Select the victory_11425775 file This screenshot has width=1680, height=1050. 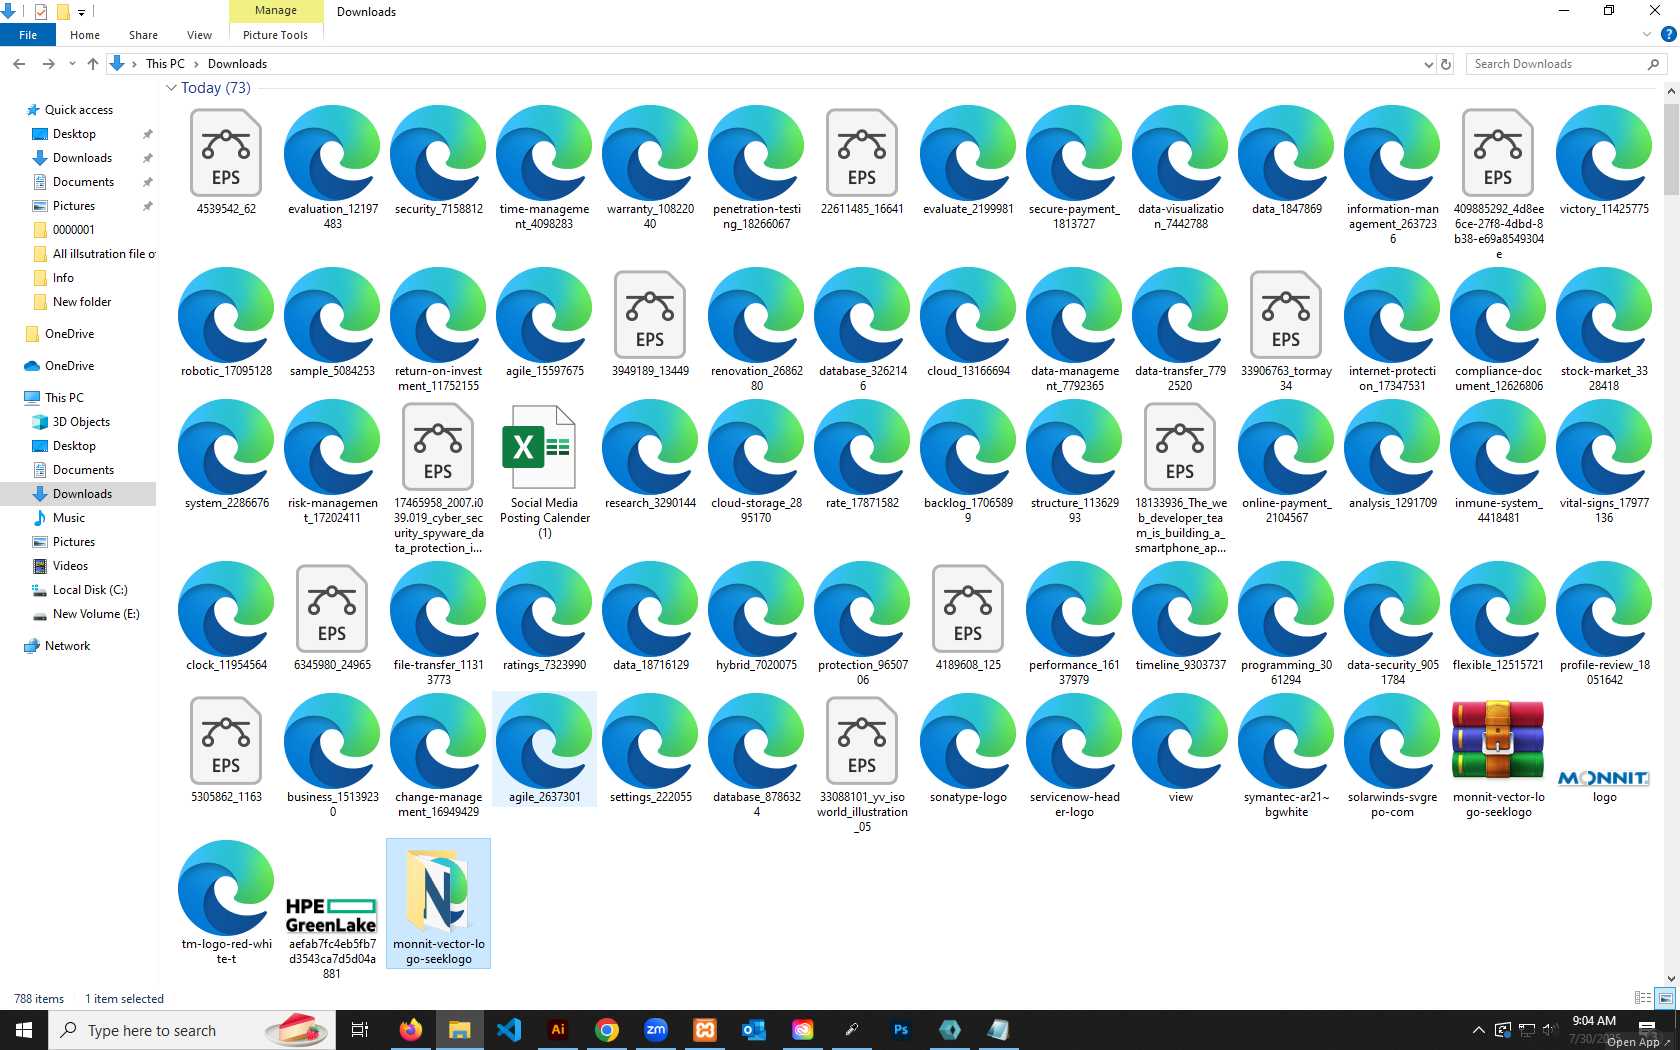1604,160
